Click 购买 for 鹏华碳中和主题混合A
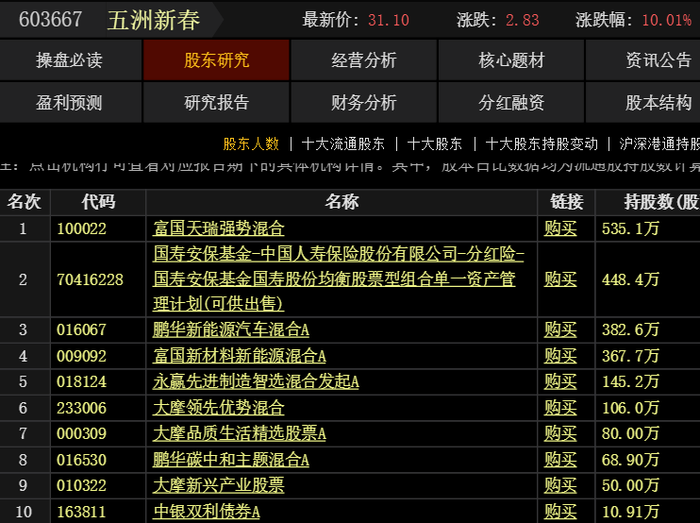700x523 pixels. [560, 460]
